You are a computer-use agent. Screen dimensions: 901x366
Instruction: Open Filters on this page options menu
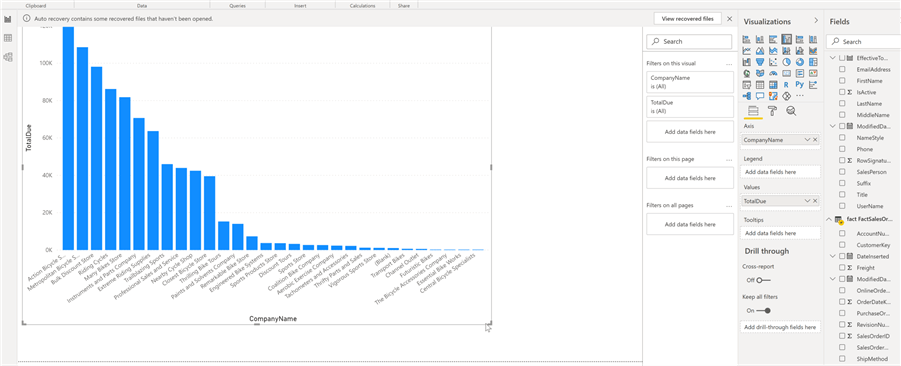[729, 159]
